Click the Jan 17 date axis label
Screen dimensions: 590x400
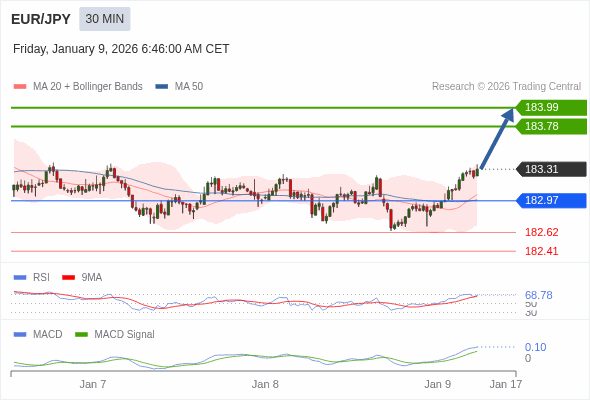(505, 384)
